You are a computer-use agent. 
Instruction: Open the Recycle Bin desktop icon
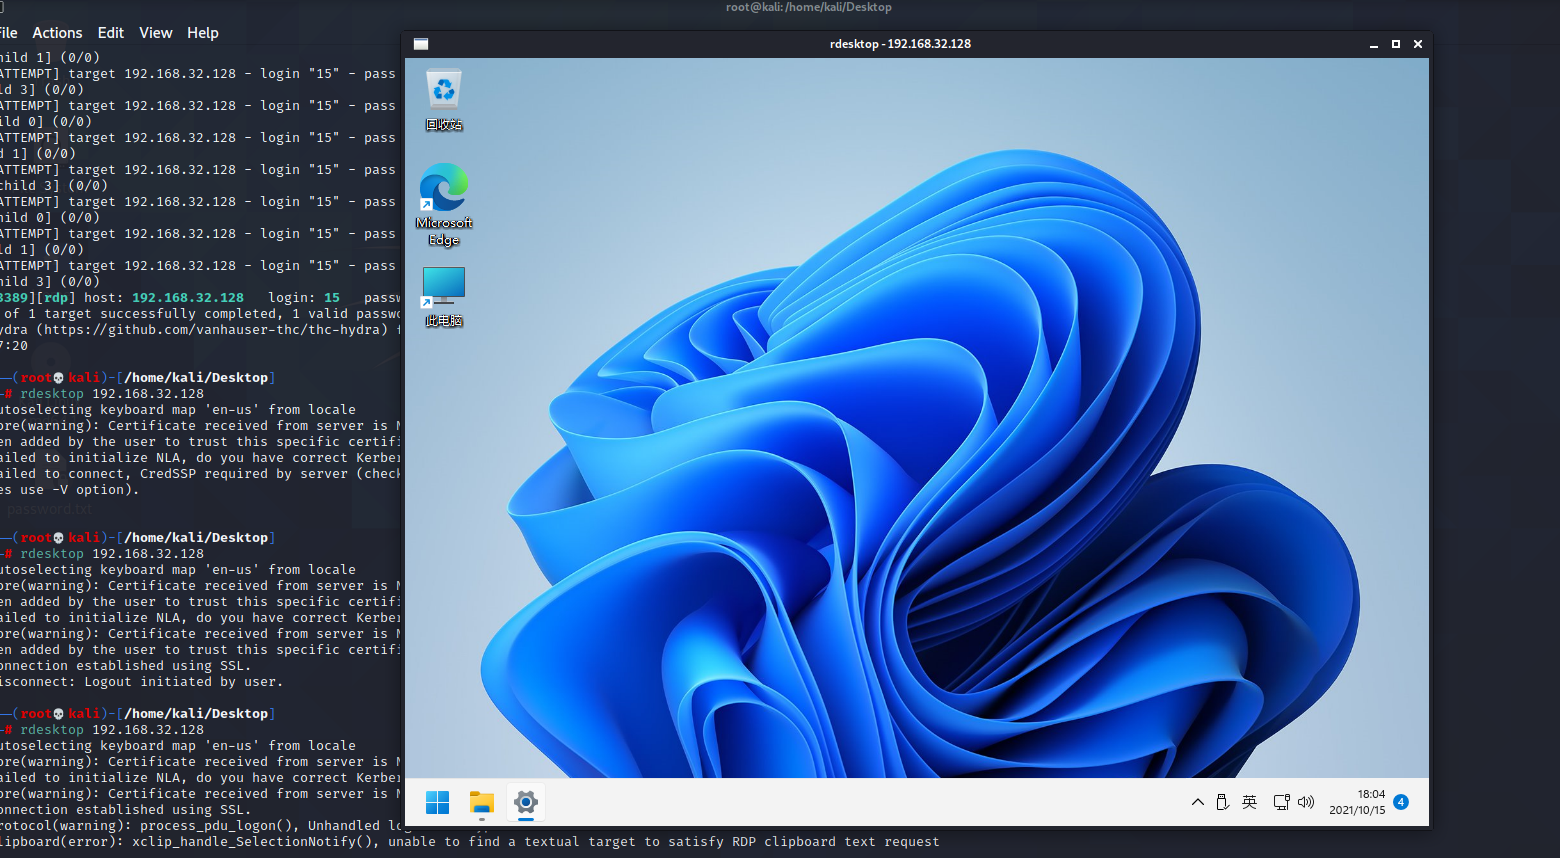(x=444, y=100)
